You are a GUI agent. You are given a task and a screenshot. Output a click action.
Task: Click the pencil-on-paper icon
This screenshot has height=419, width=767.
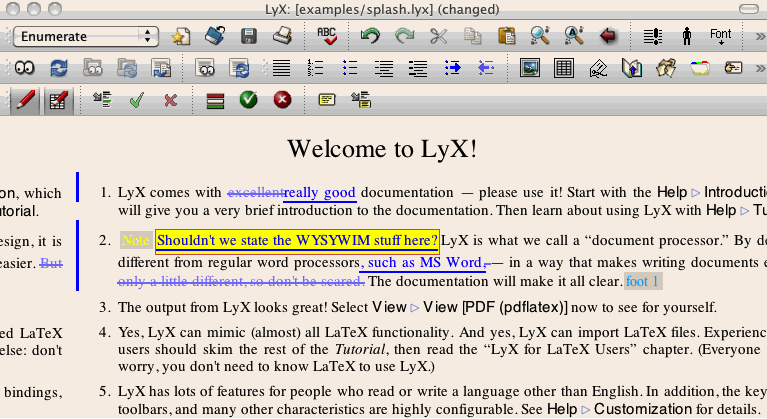pyautogui.click(x=598, y=68)
